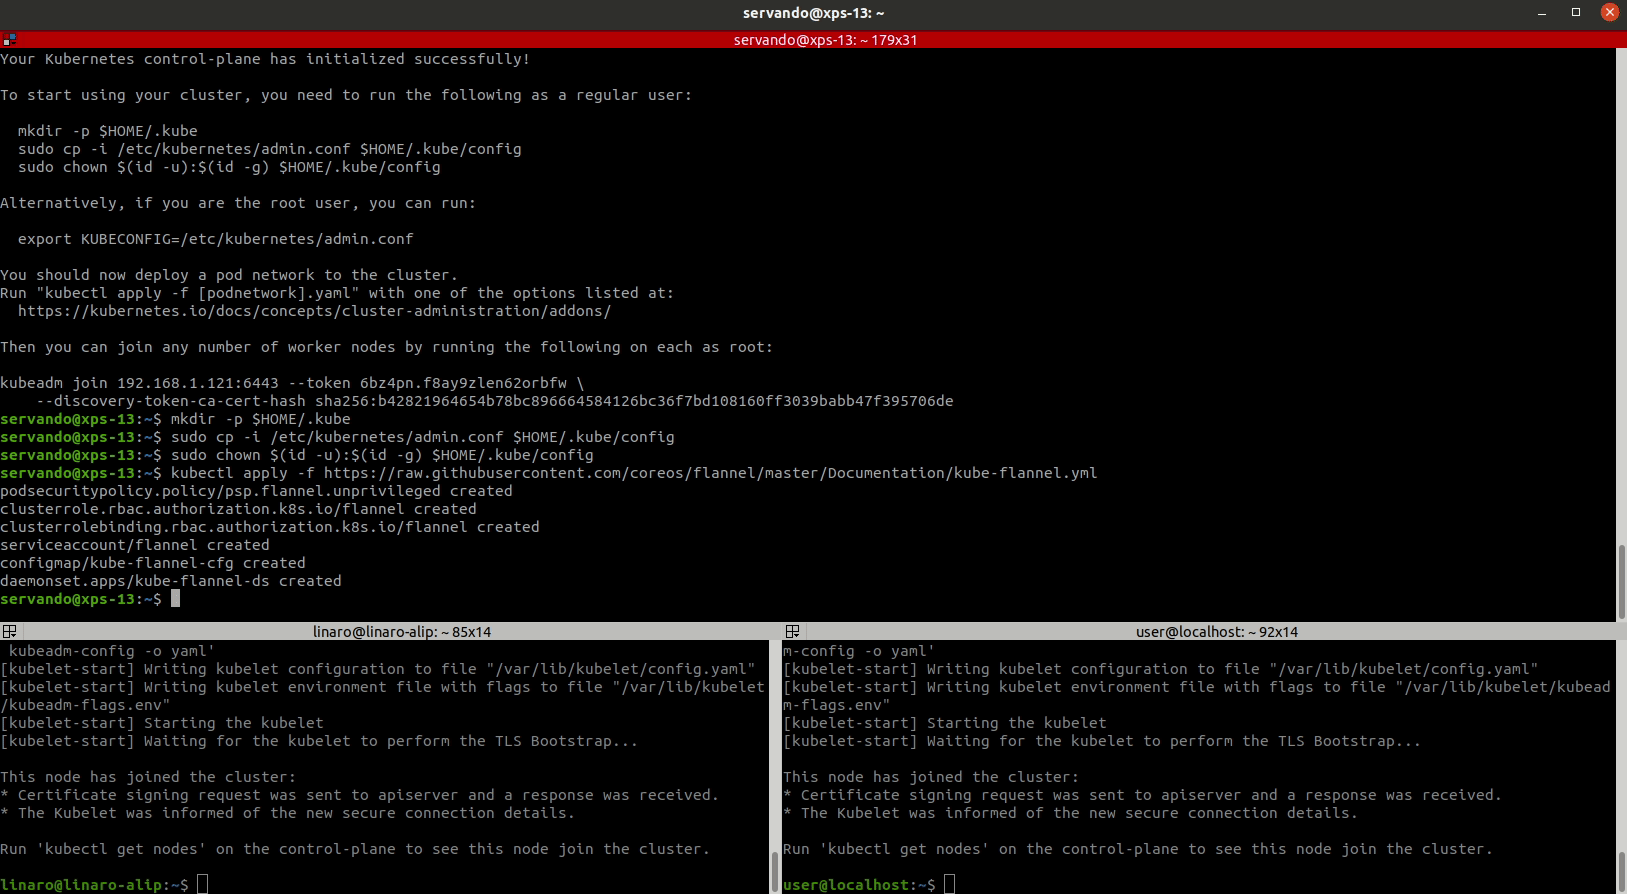Viewport: 1627px width, 894px height.
Task: Focus the servando@xps-13 prompt cursor
Action: pyautogui.click(x=176, y=599)
